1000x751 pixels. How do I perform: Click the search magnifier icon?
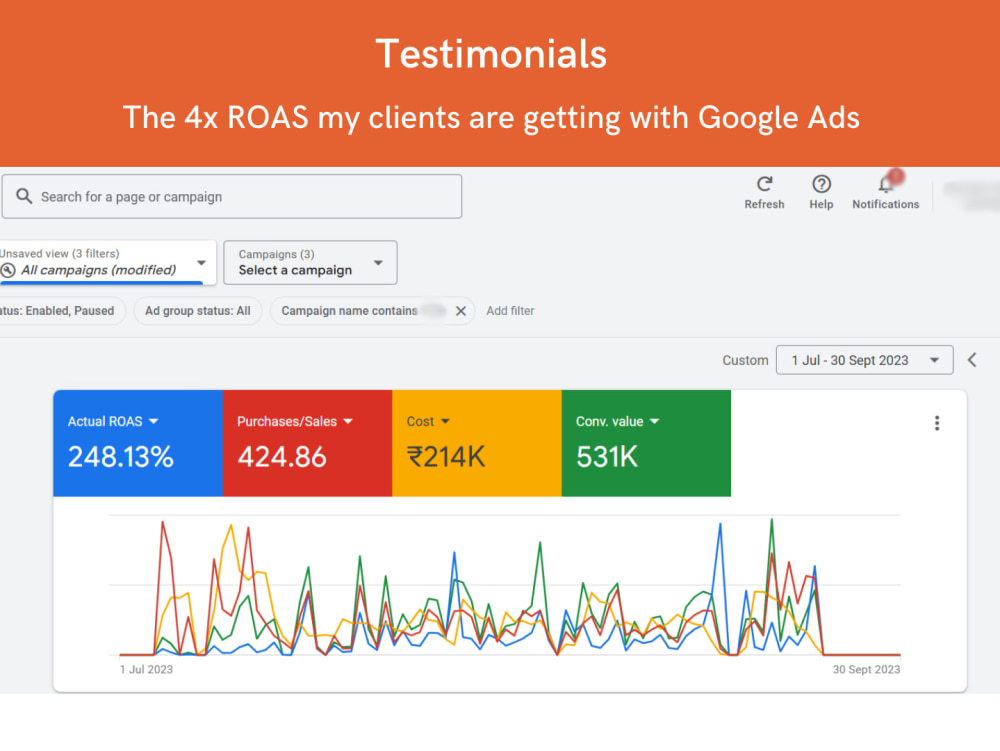point(24,196)
